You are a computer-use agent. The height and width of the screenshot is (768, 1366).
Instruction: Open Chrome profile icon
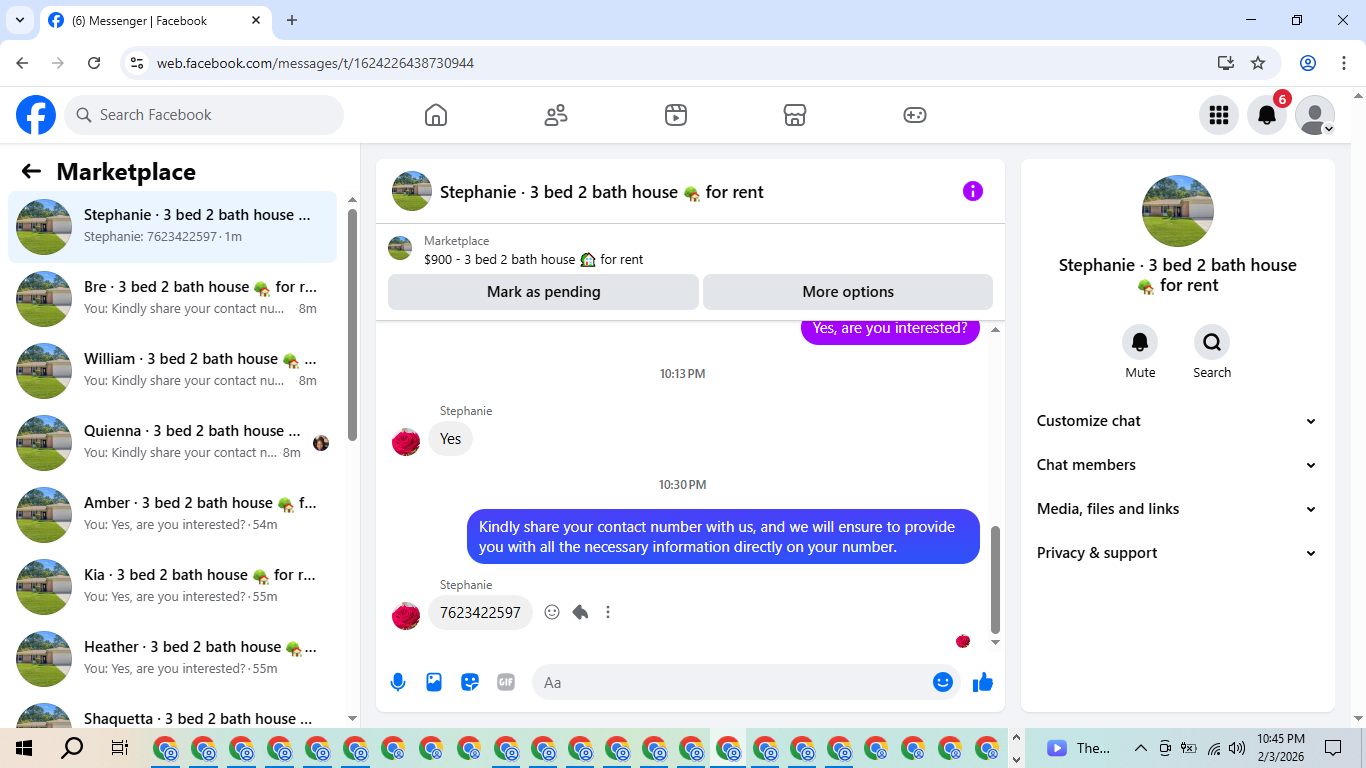pos(1308,63)
